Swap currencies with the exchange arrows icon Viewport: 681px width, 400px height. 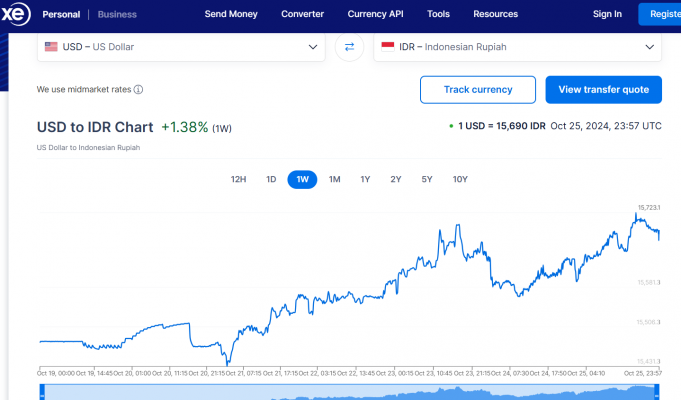[349, 47]
